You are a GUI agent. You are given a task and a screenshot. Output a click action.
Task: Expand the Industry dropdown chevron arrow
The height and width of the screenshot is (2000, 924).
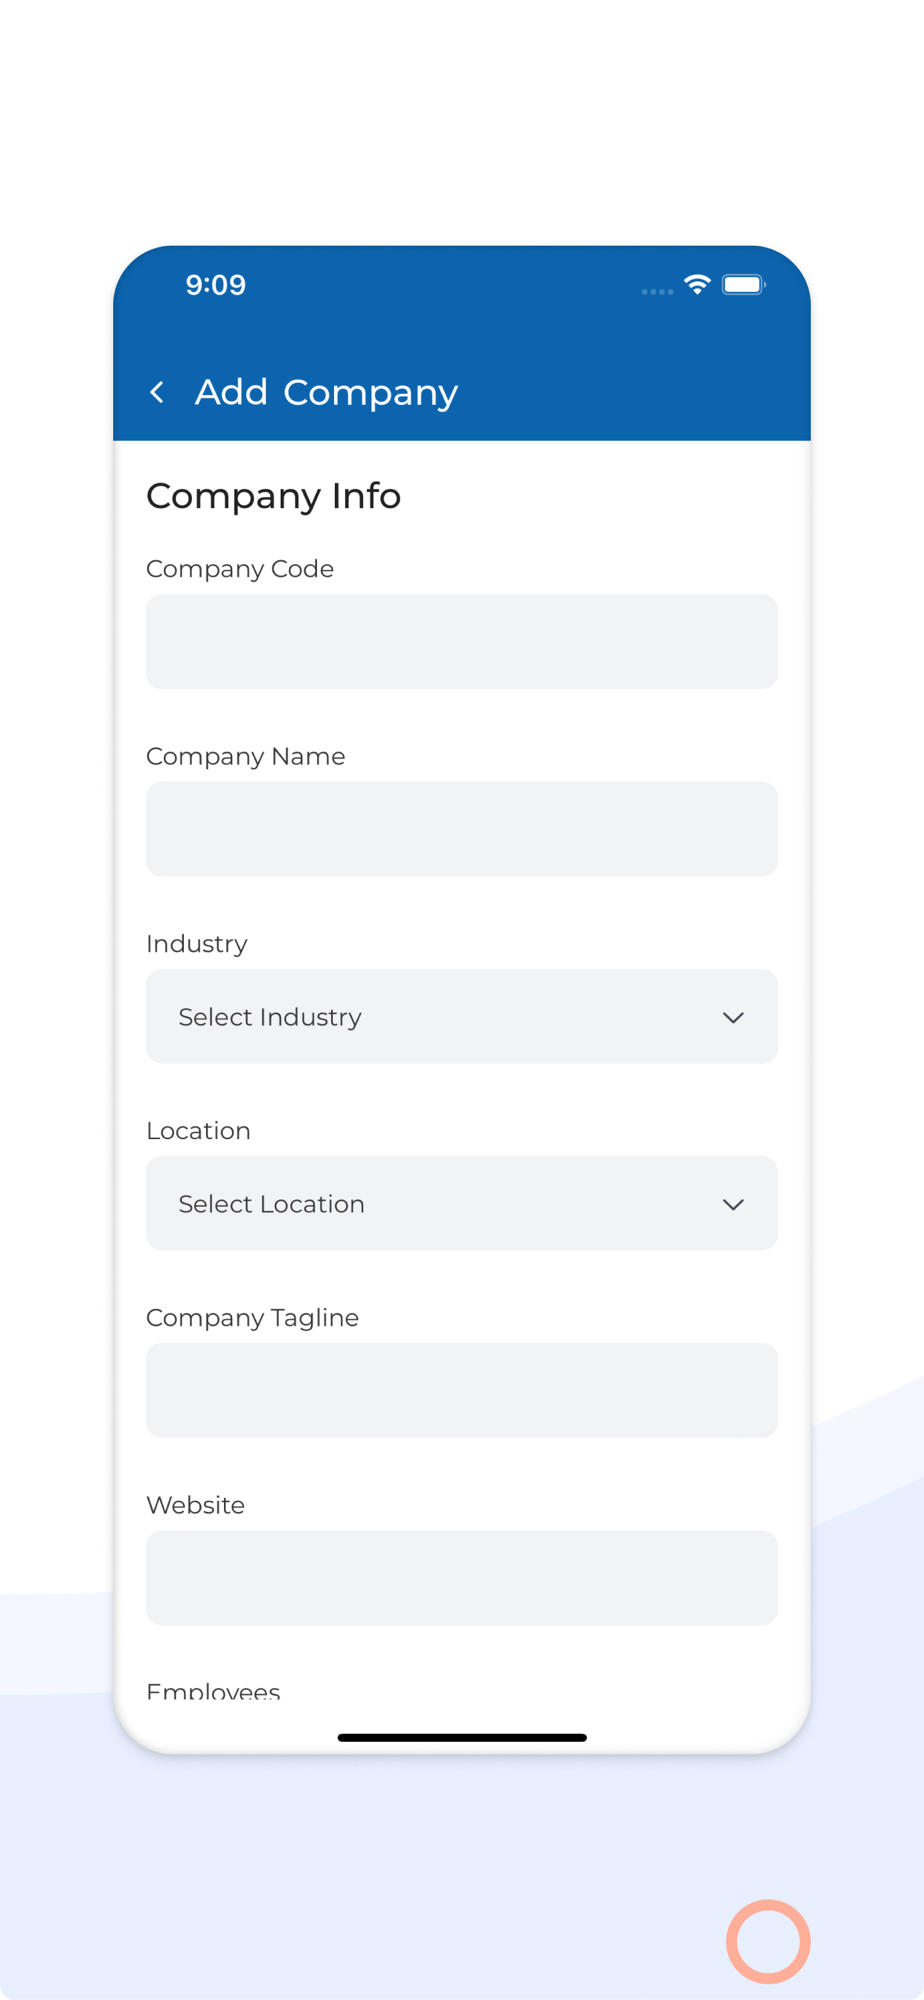click(733, 1017)
